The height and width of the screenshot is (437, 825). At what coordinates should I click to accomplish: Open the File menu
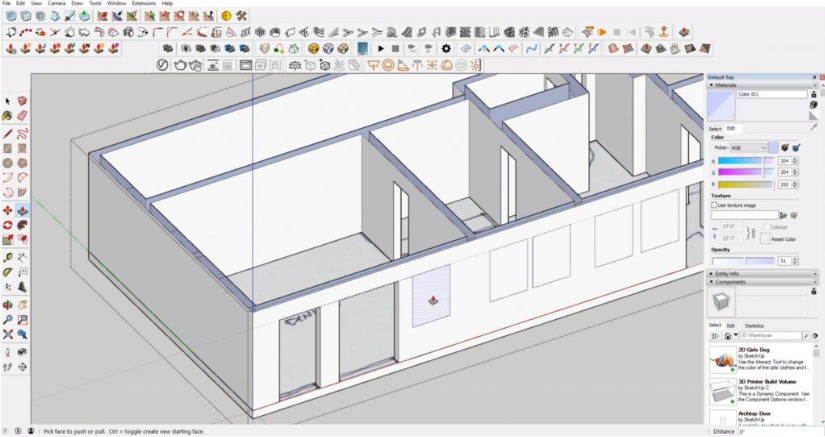pos(6,3)
